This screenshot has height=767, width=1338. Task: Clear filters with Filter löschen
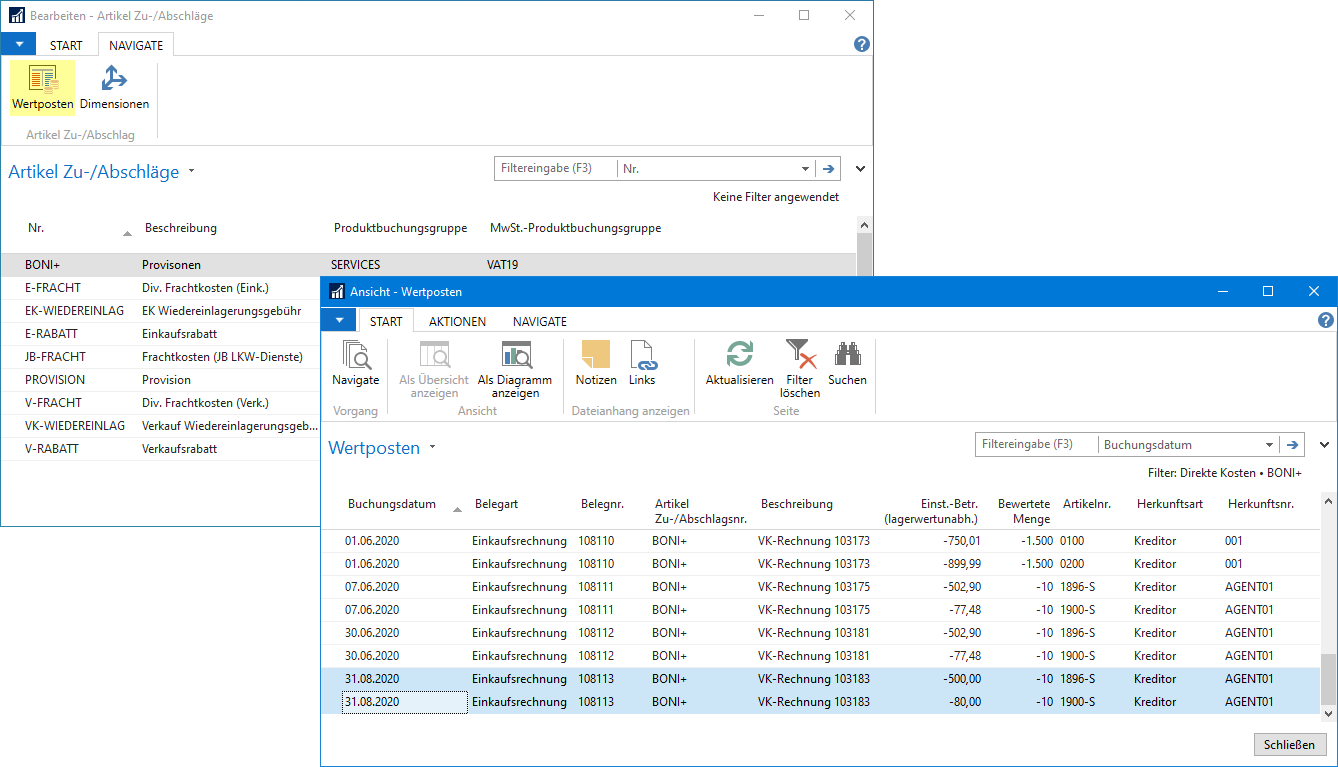pos(799,370)
